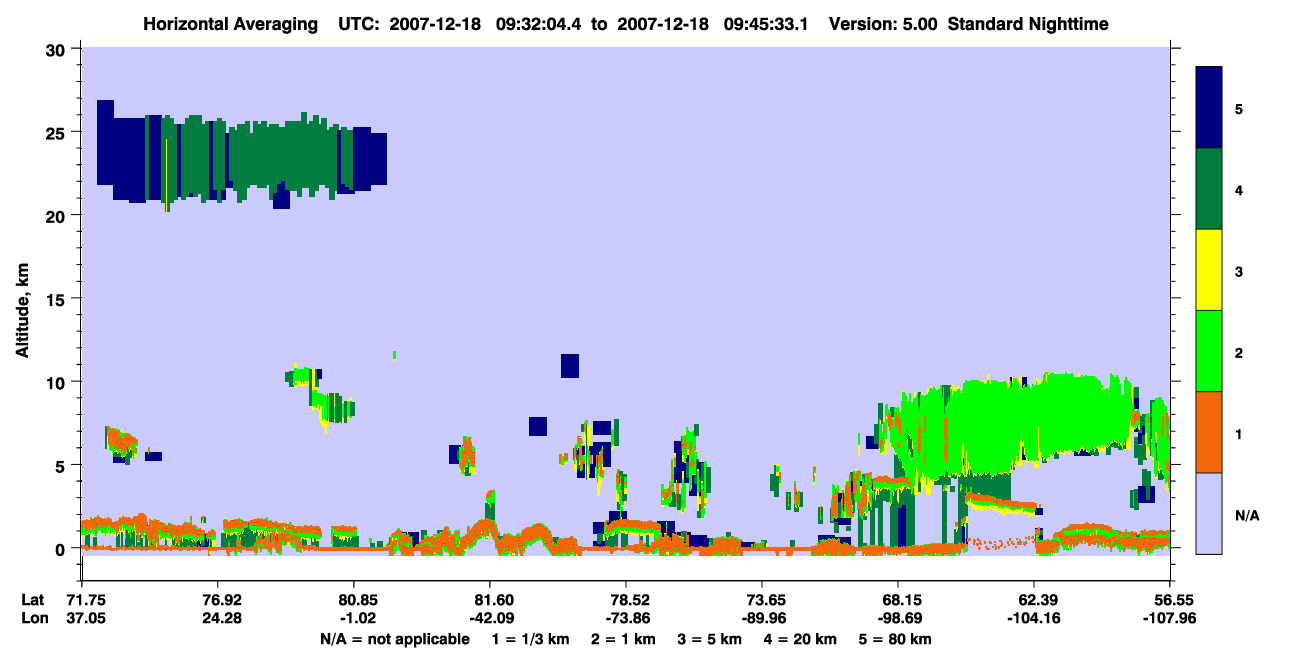Click the latitude value '62.39'
Screen dimensions: 1300x667
coord(1034,600)
